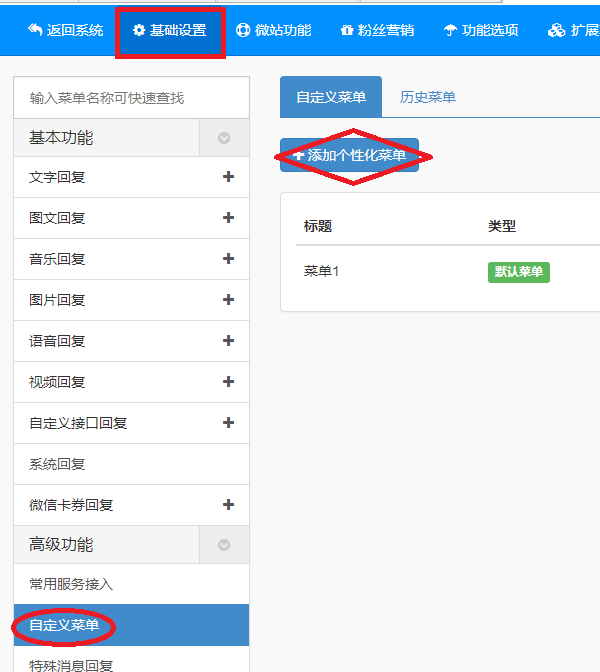
Task: Click plus icon for 图片回复
Action: (228, 300)
